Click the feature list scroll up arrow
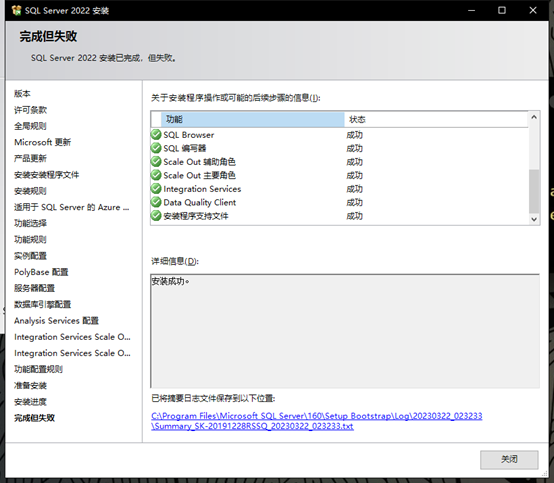The height and width of the screenshot is (483, 554). click(x=534, y=117)
